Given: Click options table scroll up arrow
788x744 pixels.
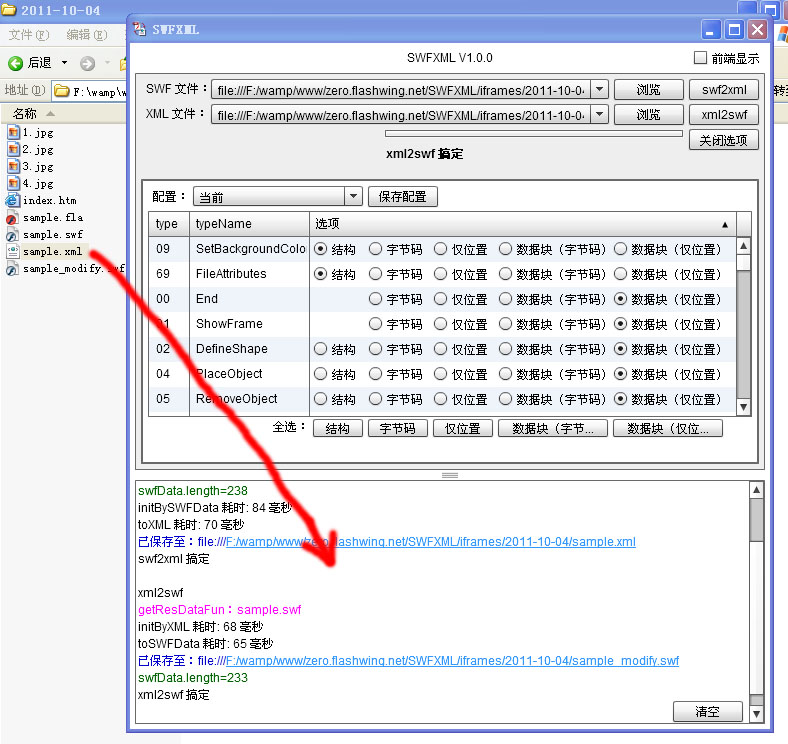Looking at the screenshot, I should tap(744, 246).
